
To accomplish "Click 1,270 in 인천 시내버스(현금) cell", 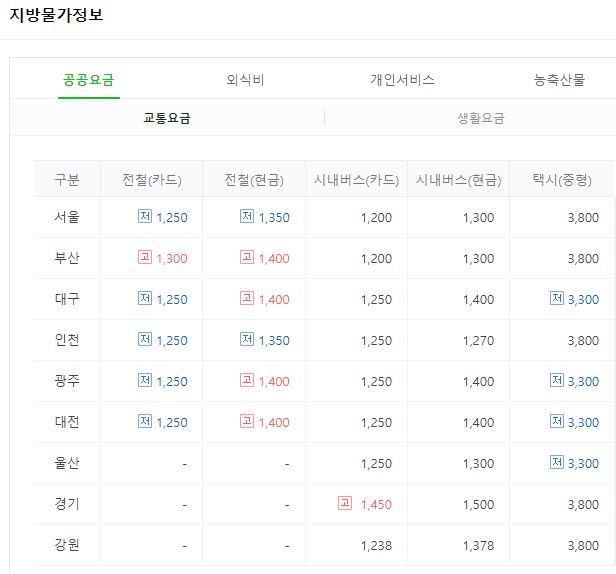I will coord(478,341).
